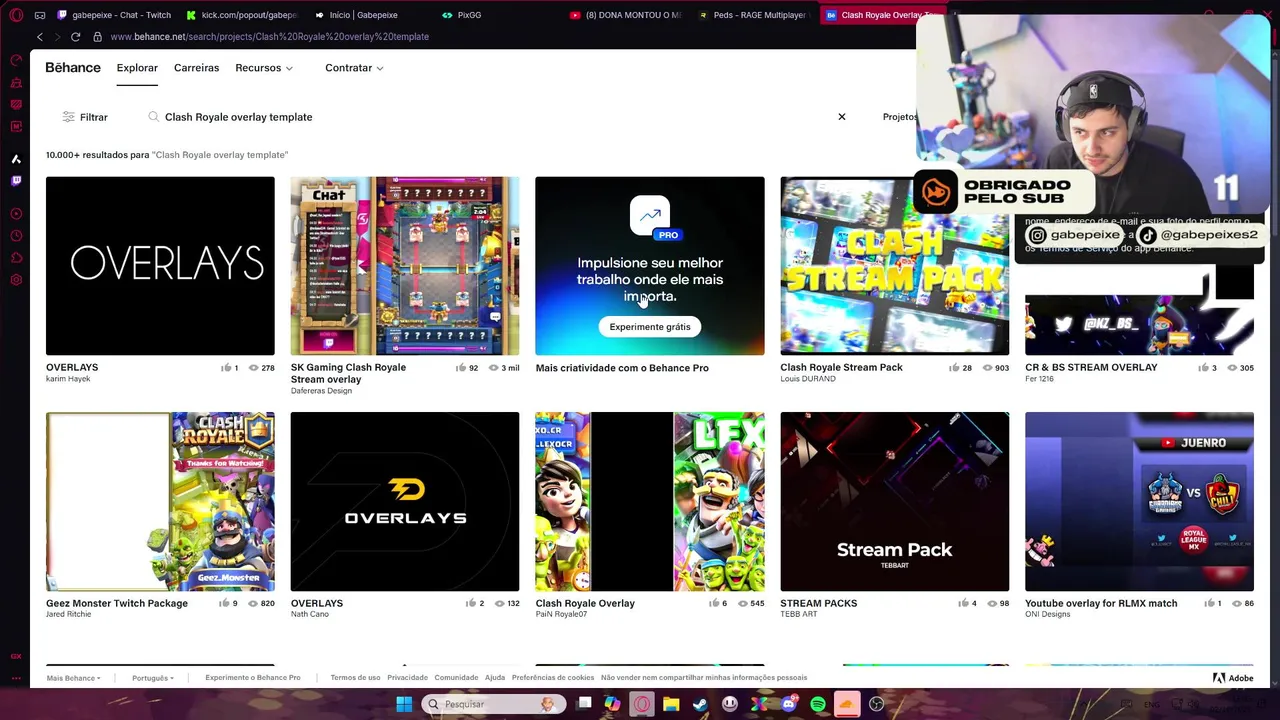Image resolution: width=1280 pixels, height=720 pixels.
Task: Open Termos de uso footer link
Action: (x=355, y=678)
